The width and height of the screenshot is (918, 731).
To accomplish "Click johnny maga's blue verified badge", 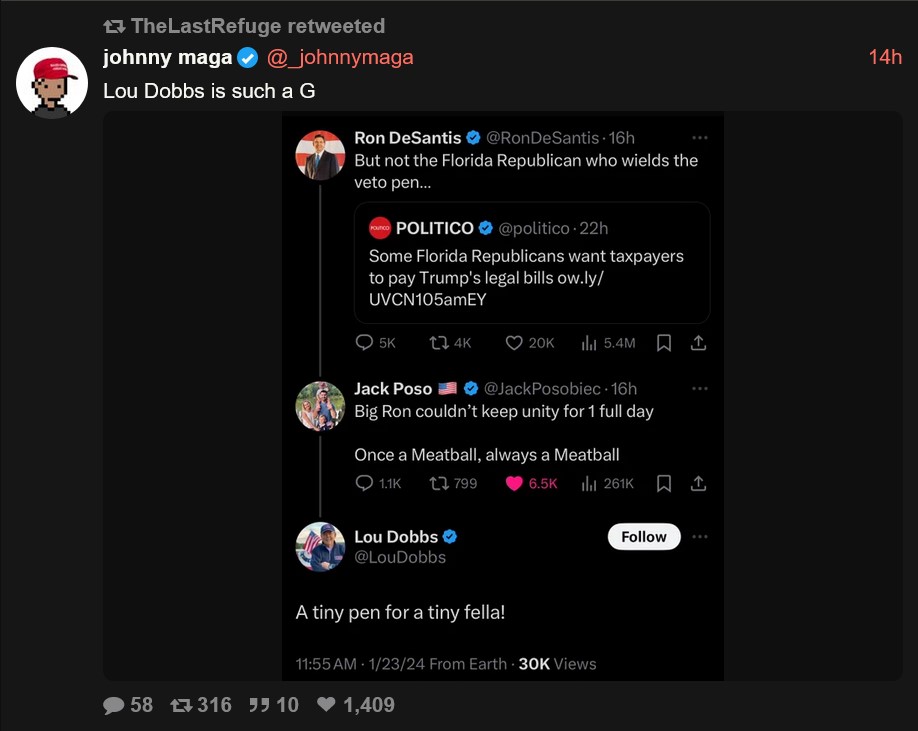I will click(x=247, y=58).
